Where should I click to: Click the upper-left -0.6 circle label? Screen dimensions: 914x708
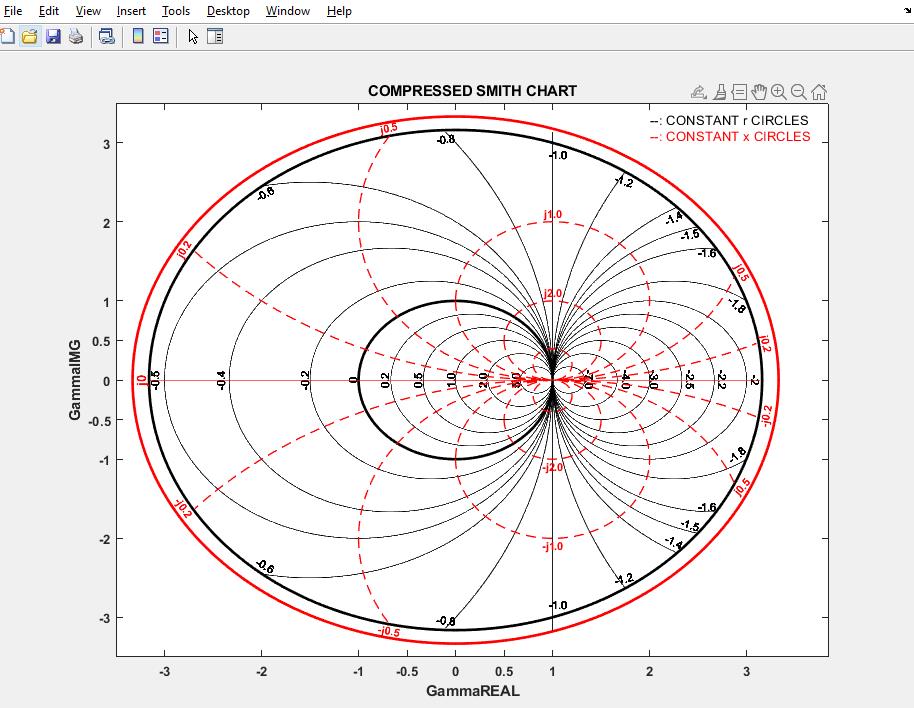(266, 193)
